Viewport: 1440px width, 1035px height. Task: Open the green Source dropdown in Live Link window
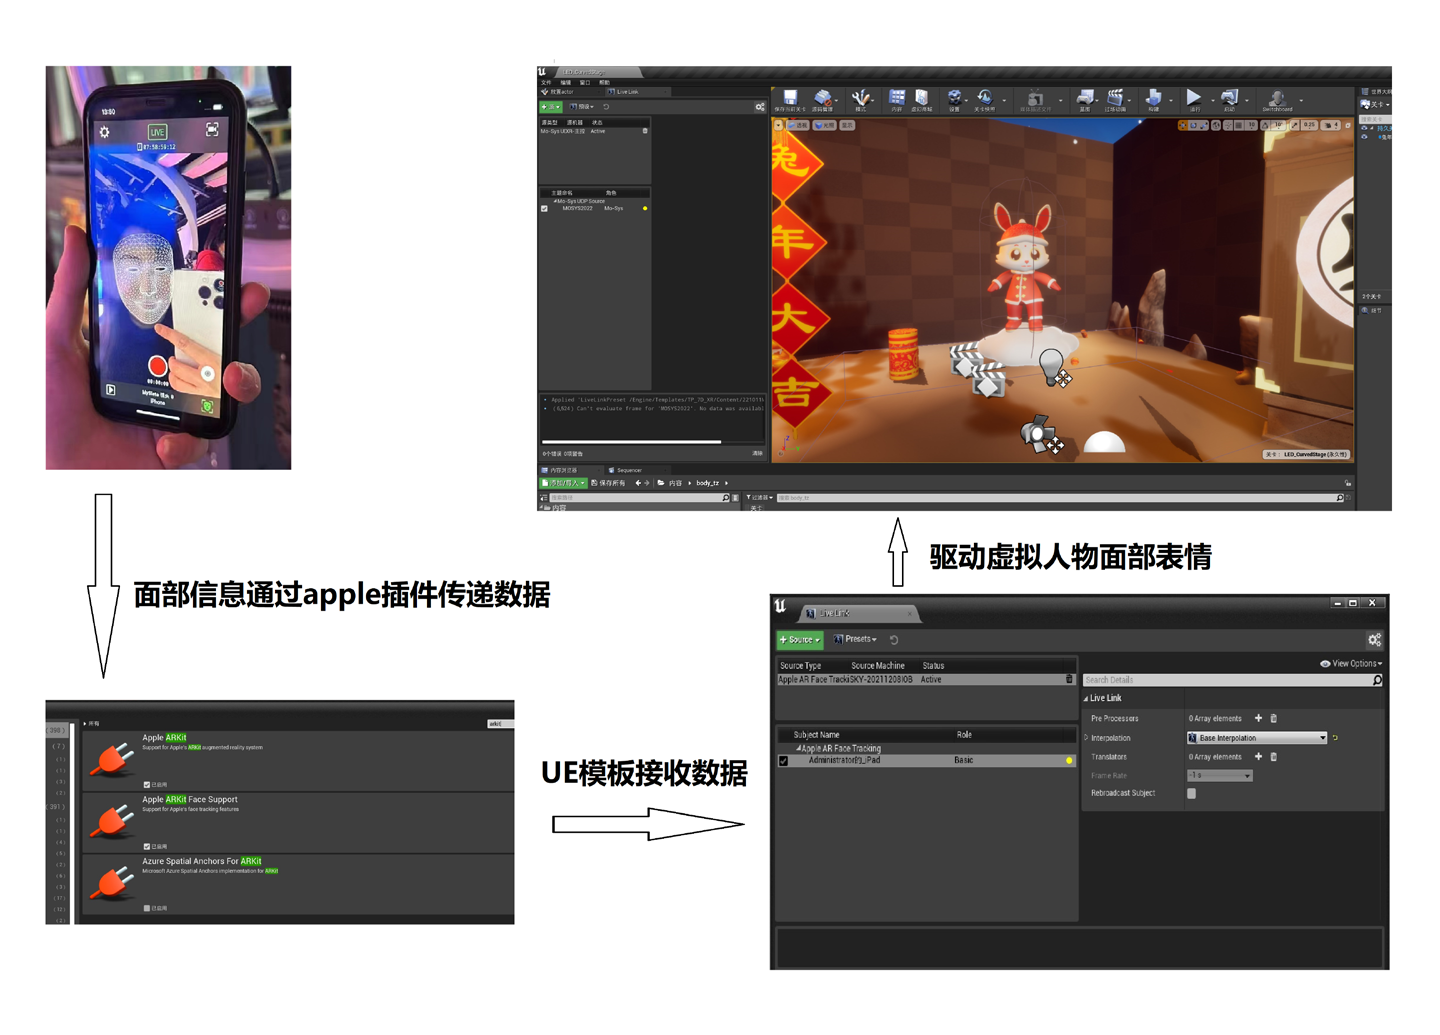point(800,640)
